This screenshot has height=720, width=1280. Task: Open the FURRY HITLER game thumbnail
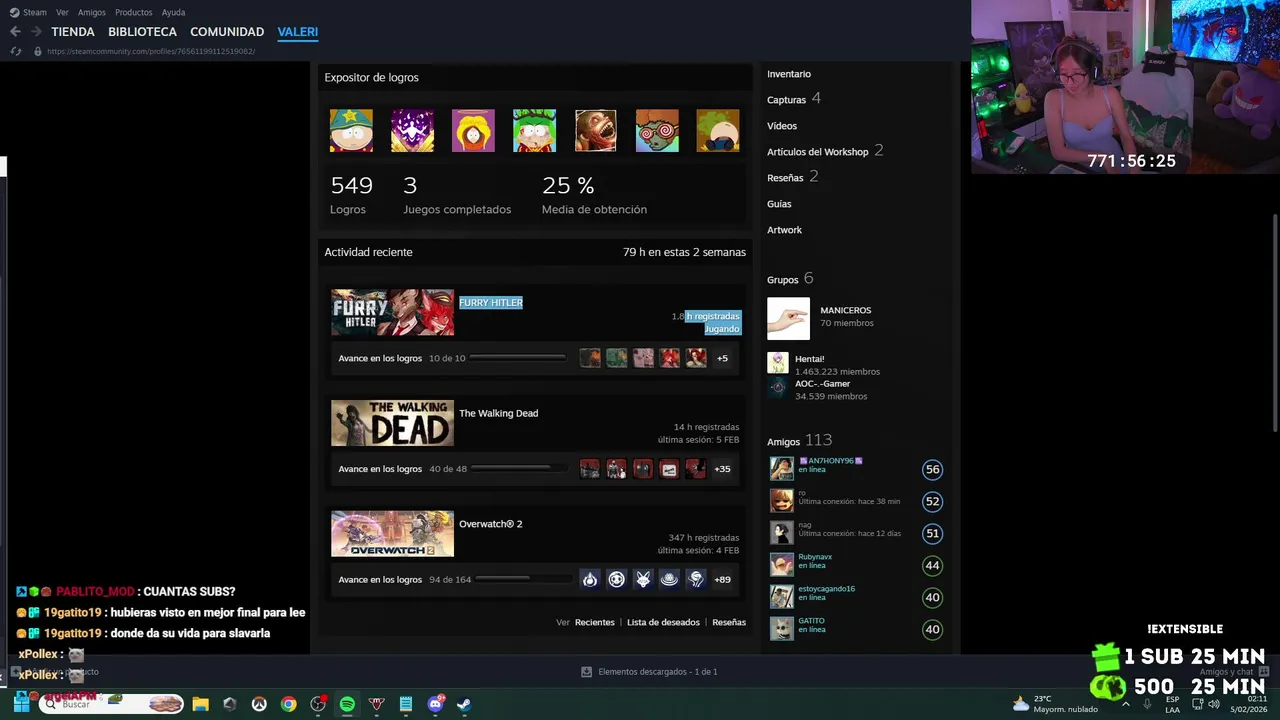(392, 312)
